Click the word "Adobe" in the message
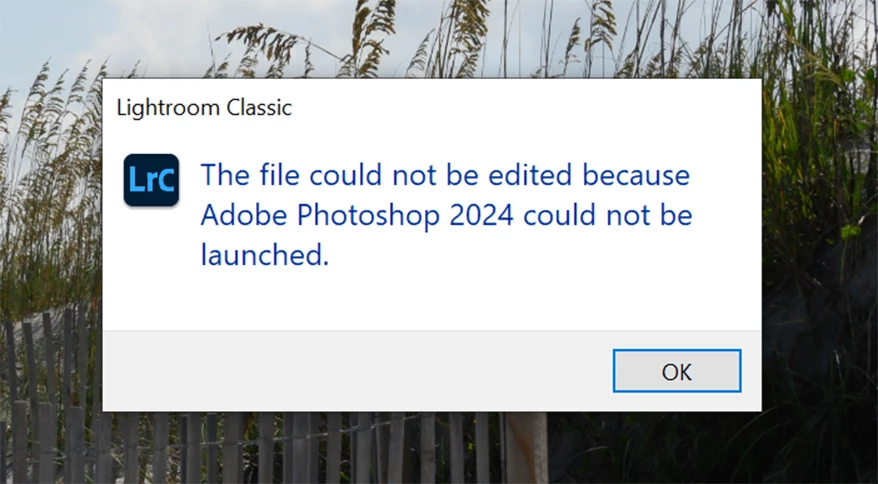 coord(244,216)
